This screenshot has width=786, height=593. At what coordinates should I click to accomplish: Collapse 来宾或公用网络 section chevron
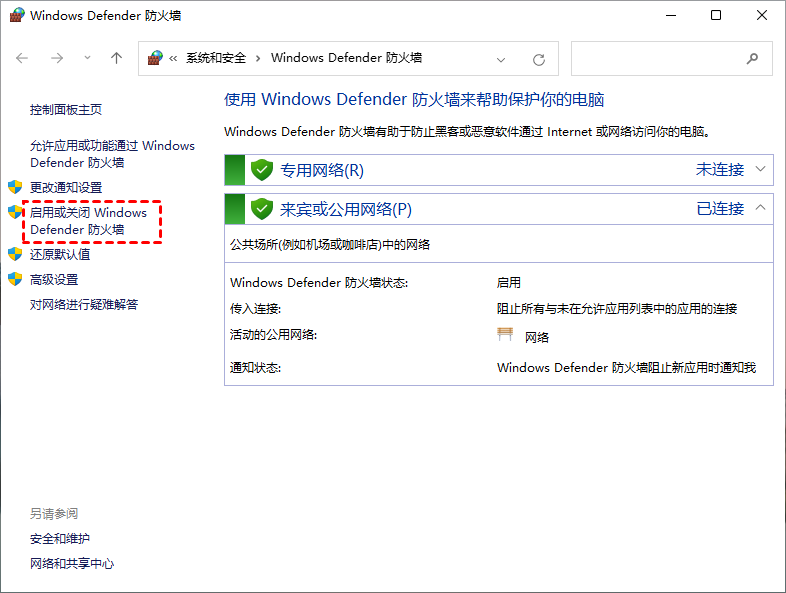tap(760, 207)
